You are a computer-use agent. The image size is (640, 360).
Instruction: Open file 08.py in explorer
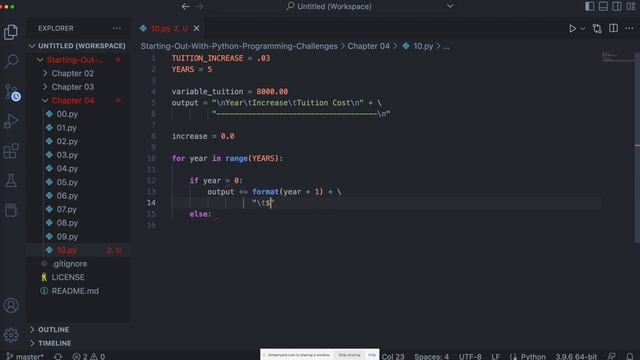(x=67, y=223)
